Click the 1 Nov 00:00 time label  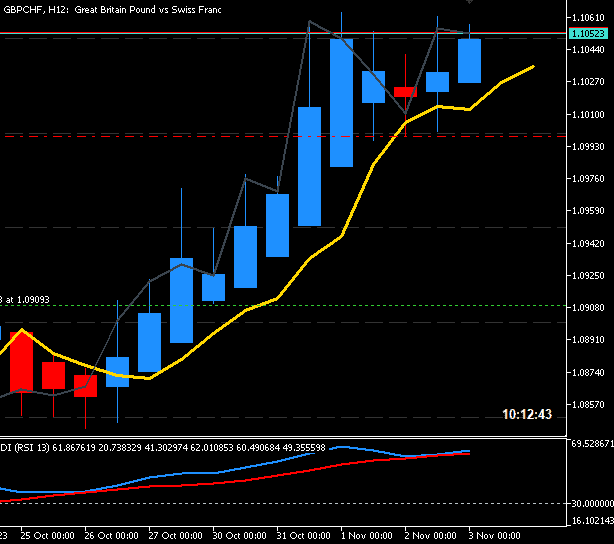coord(367,536)
